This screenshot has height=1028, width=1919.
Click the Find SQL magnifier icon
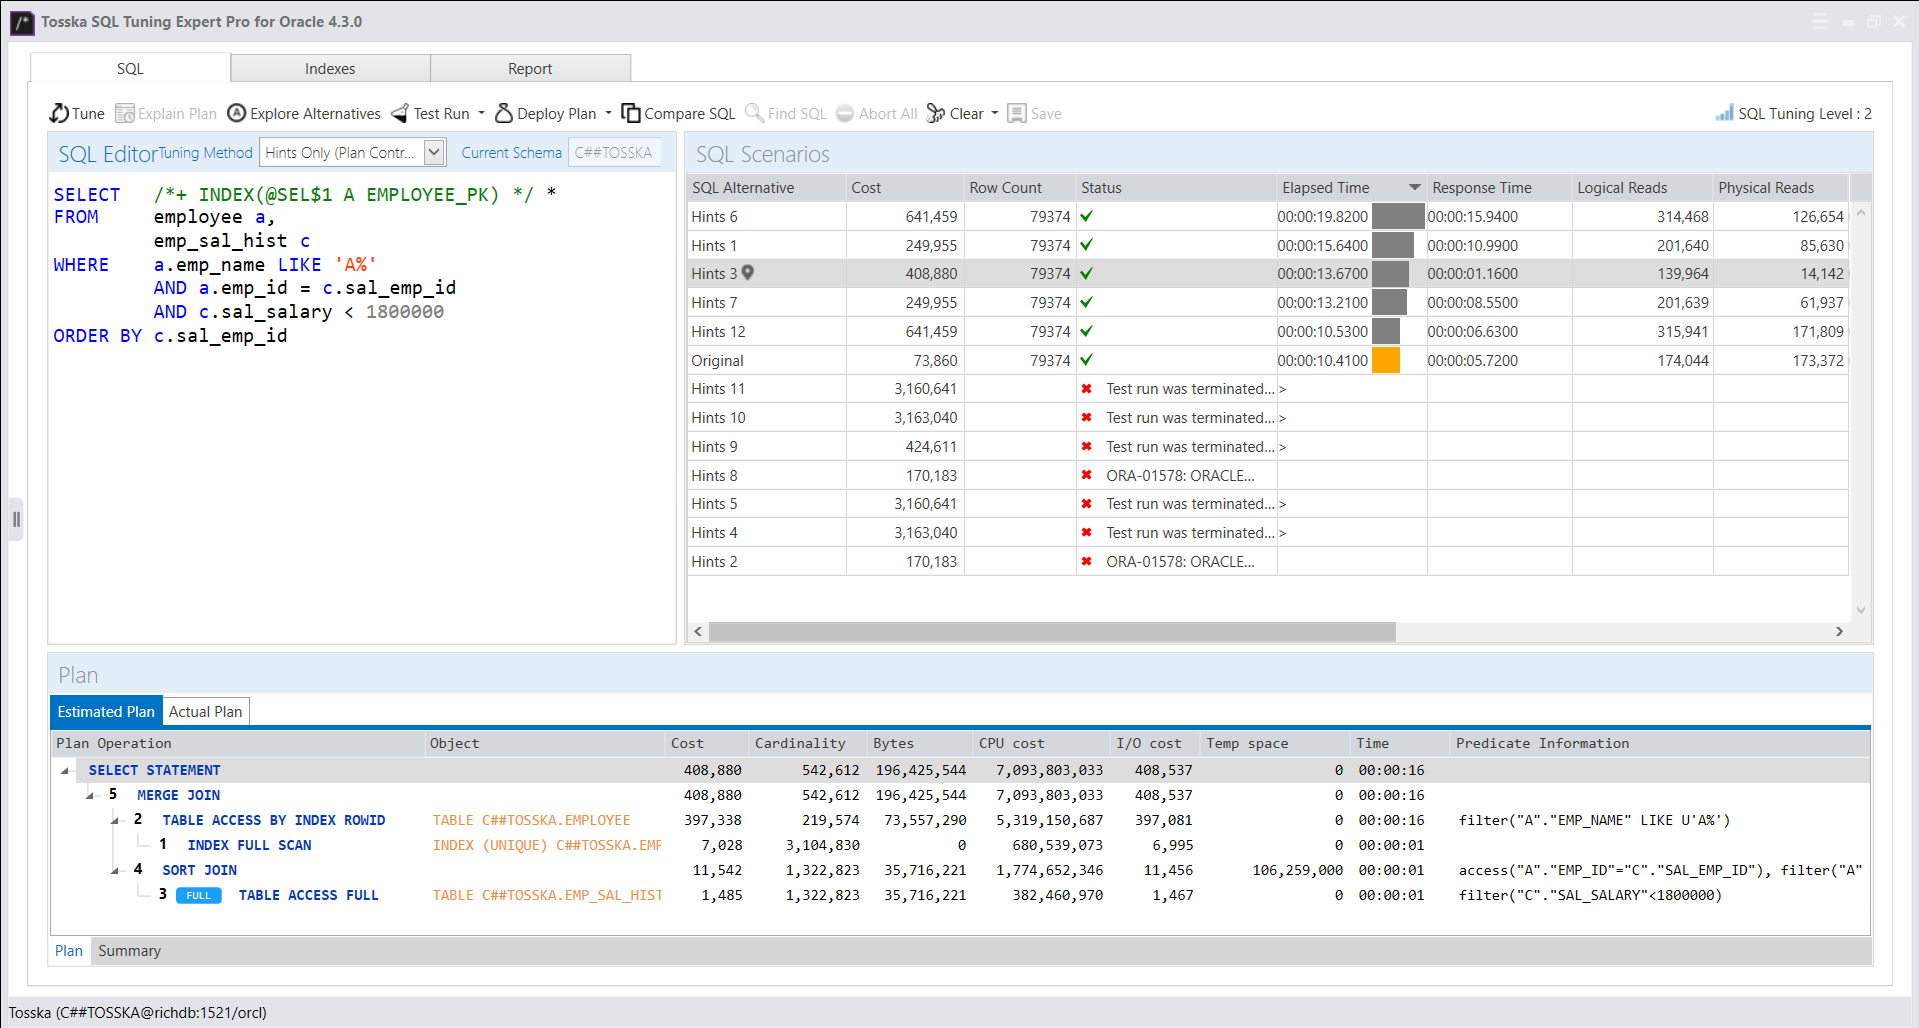755,113
